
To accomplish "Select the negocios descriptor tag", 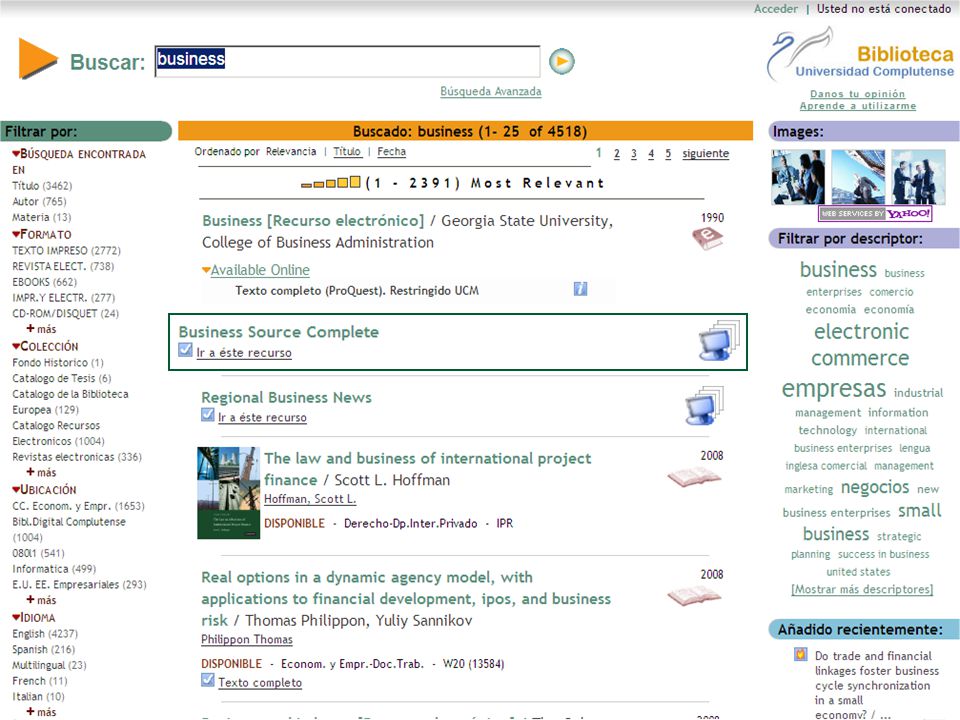I will coord(875,487).
